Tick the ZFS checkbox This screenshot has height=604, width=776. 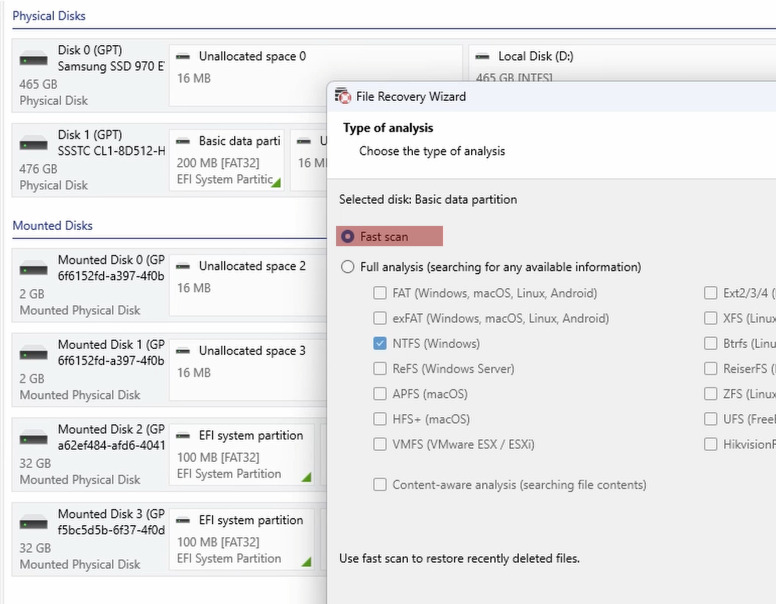click(x=710, y=394)
